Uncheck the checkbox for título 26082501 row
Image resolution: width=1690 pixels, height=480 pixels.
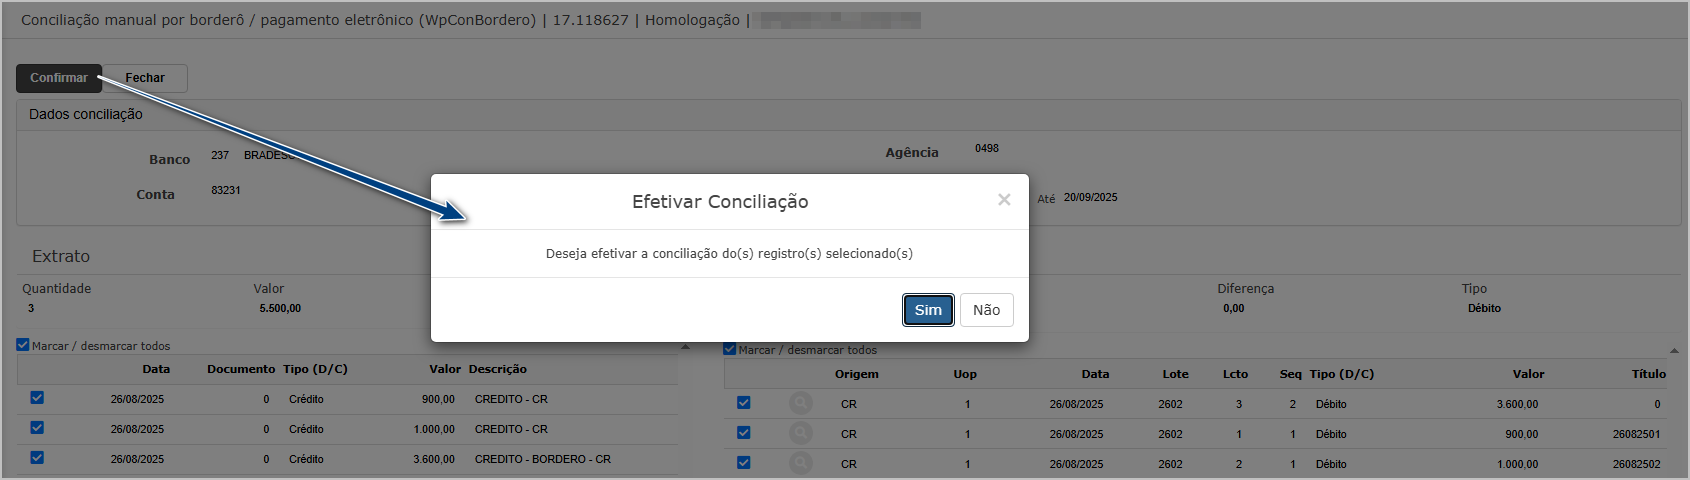click(743, 433)
